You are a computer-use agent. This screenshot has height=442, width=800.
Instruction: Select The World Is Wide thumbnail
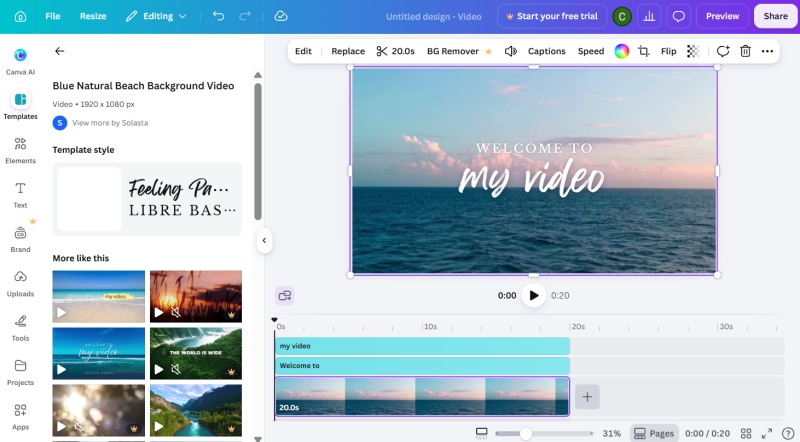pyautogui.click(x=196, y=354)
